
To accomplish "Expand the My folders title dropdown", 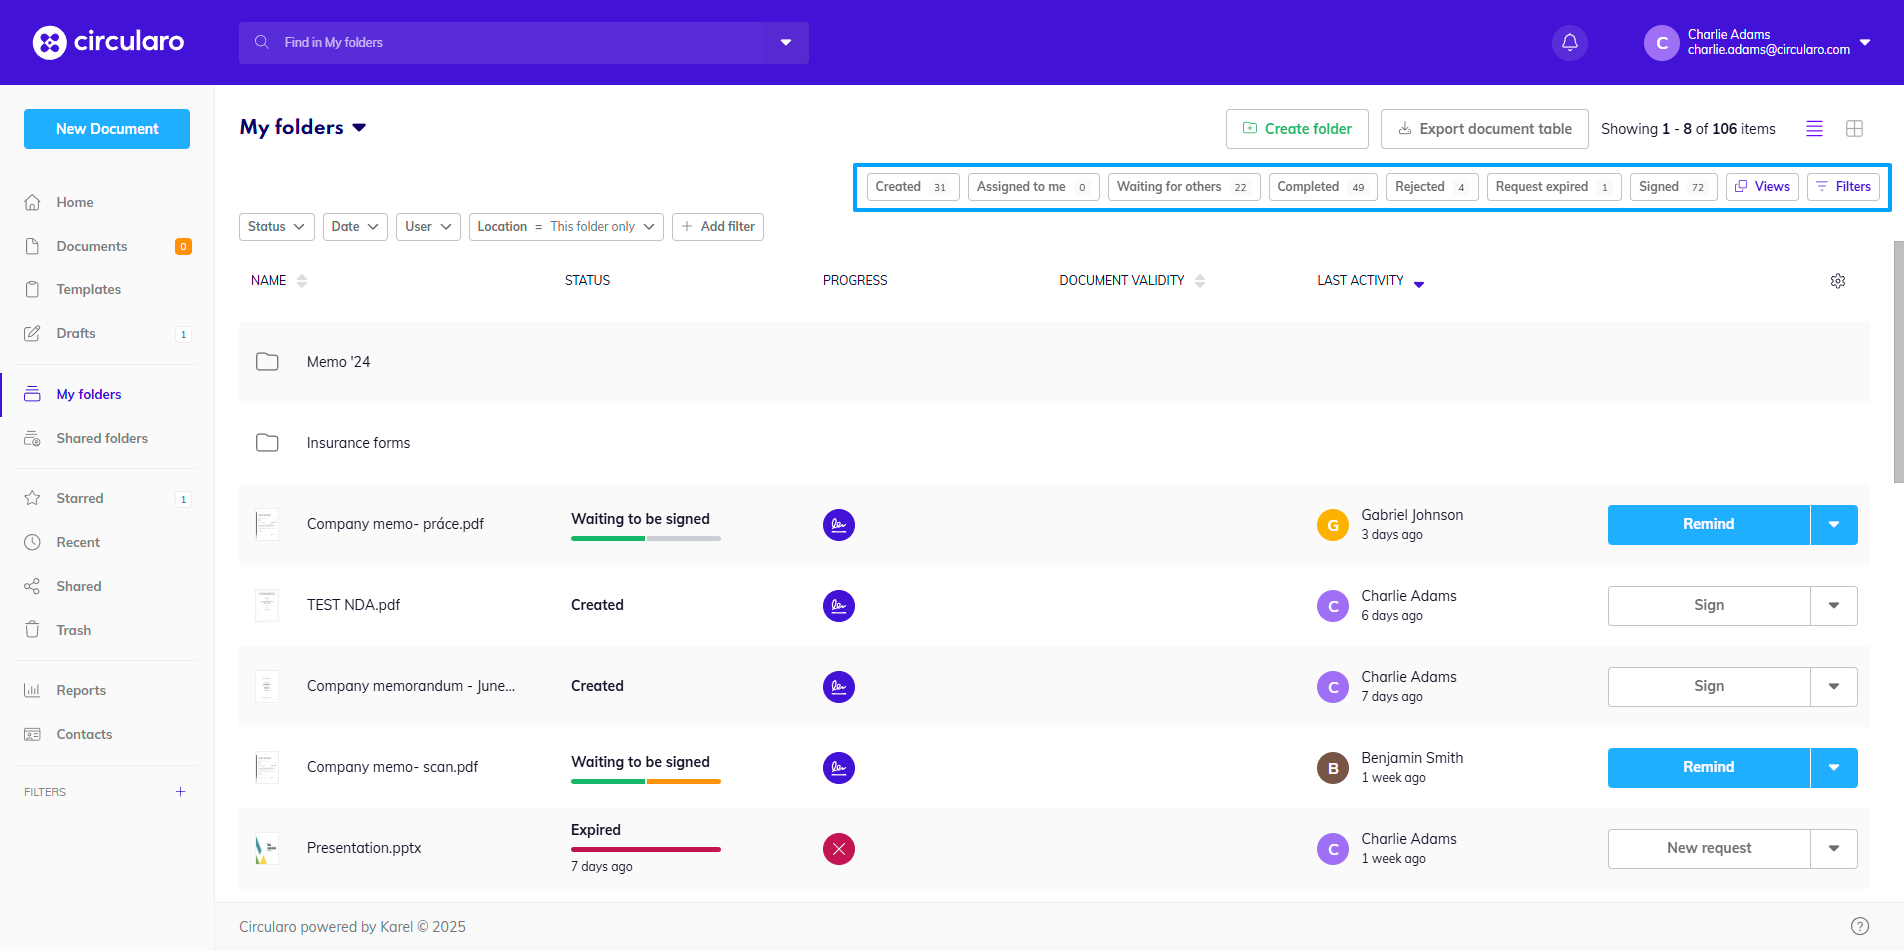I will [x=359, y=128].
